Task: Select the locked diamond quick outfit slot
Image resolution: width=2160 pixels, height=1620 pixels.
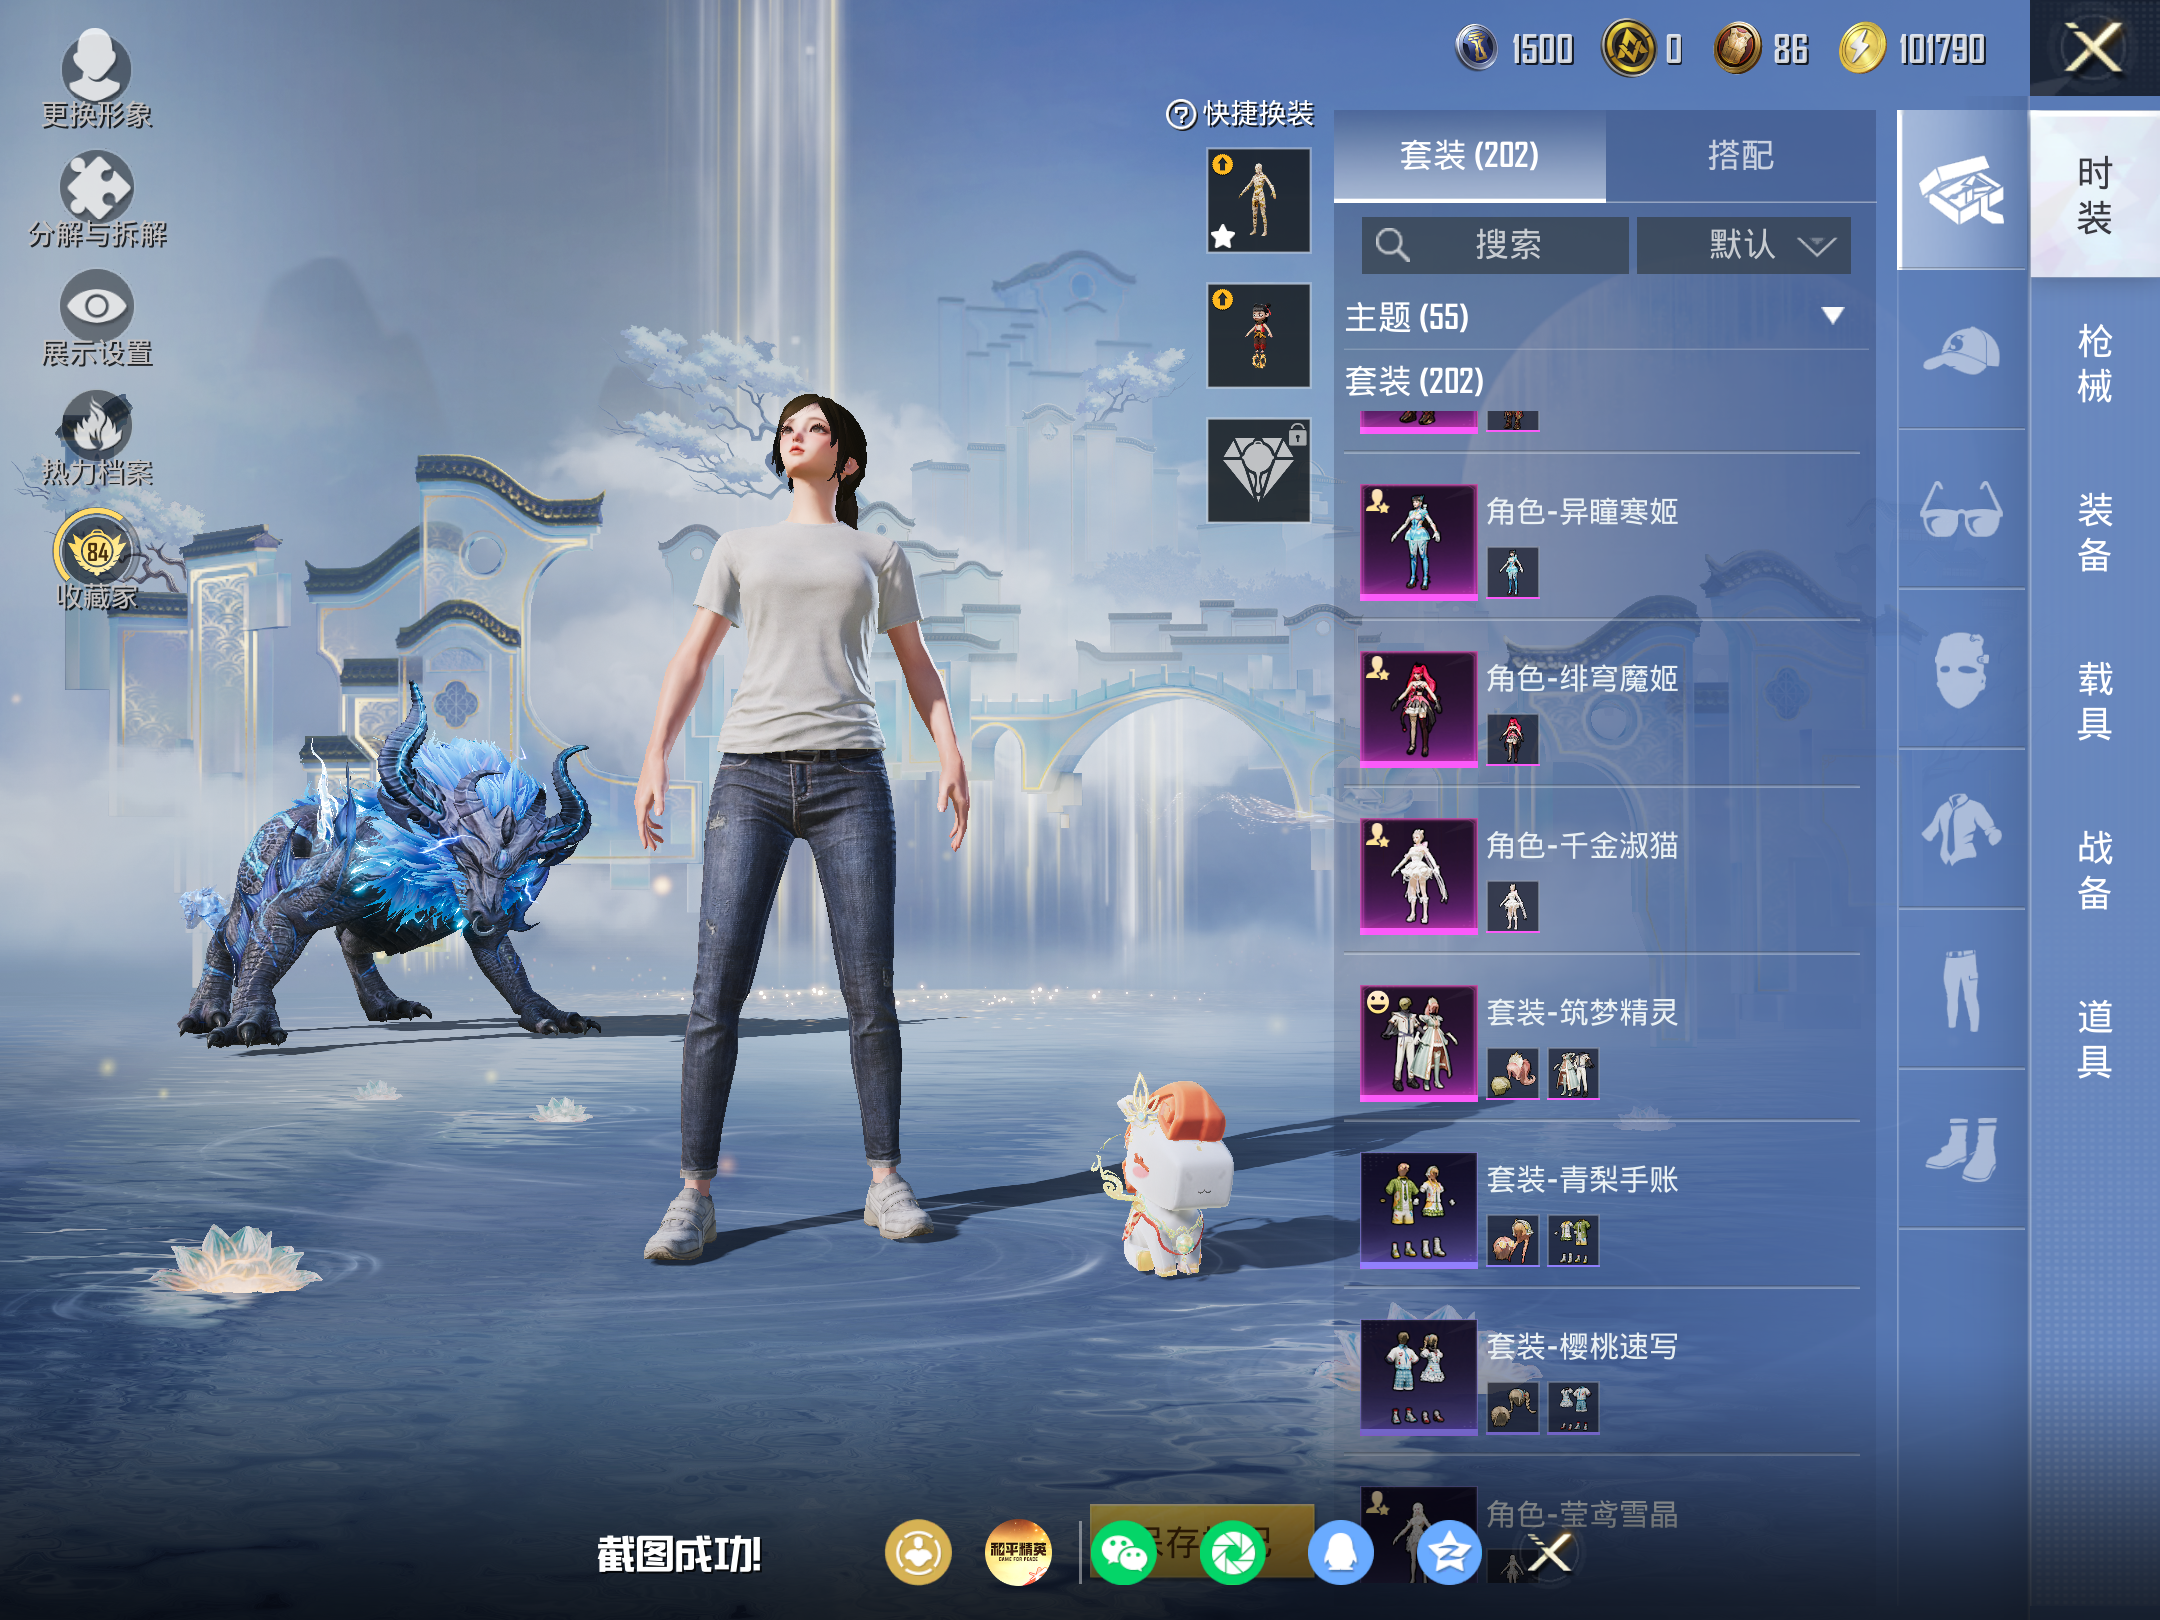Action: (1259, 470)
